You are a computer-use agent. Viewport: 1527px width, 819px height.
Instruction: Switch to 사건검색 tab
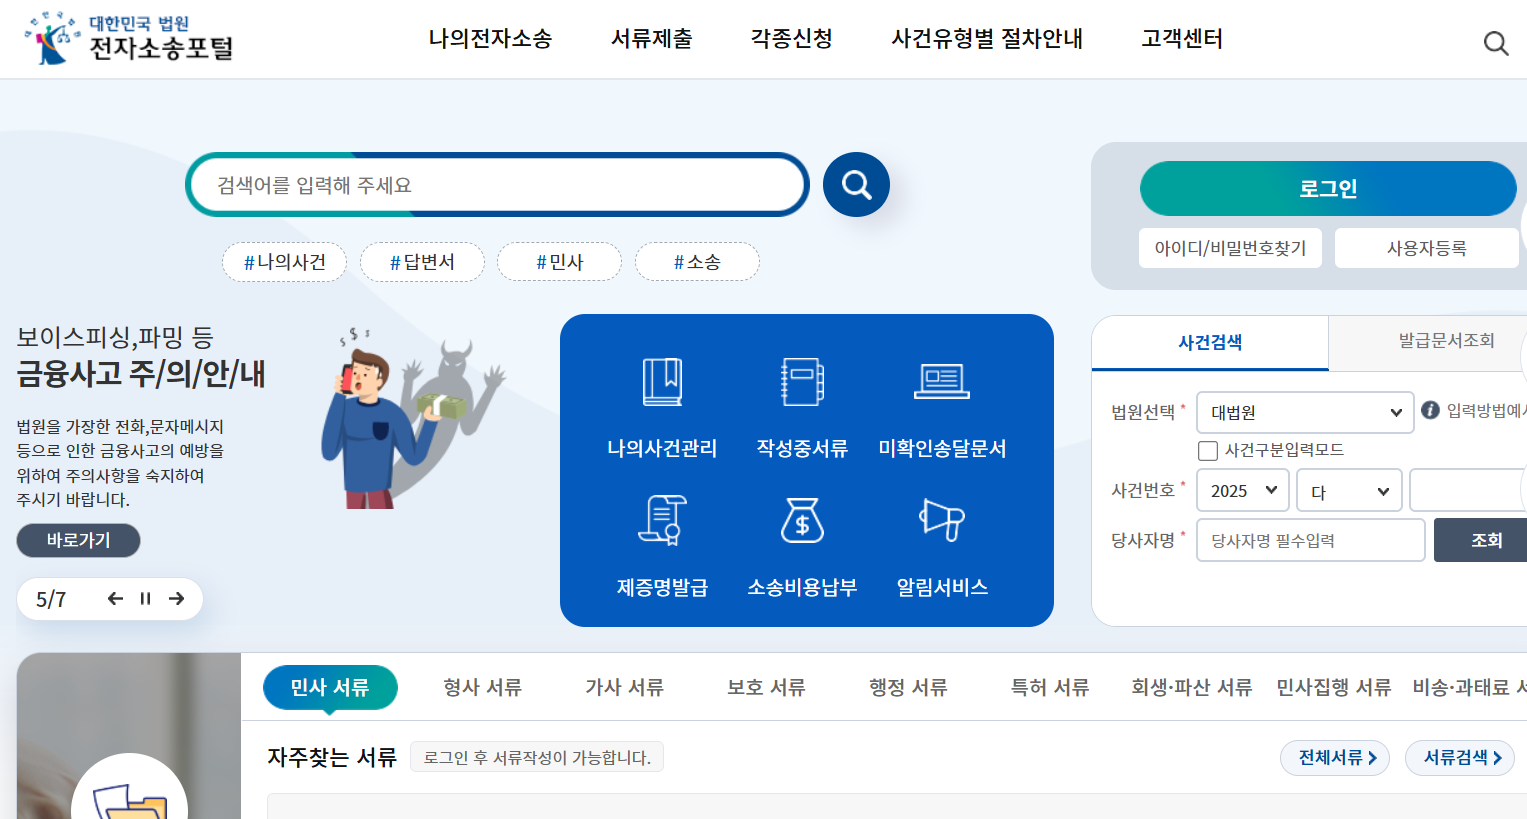pyautogui.click(x=1210, y=342)
